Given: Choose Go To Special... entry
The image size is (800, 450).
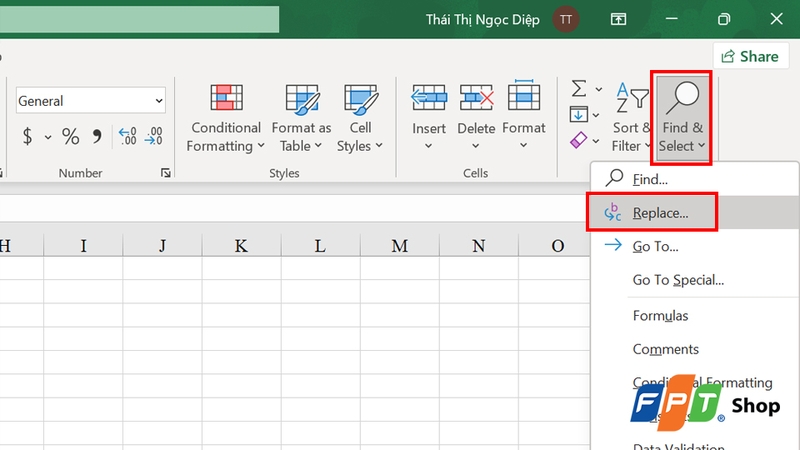Looking at the screenshot, I should 695,280.
